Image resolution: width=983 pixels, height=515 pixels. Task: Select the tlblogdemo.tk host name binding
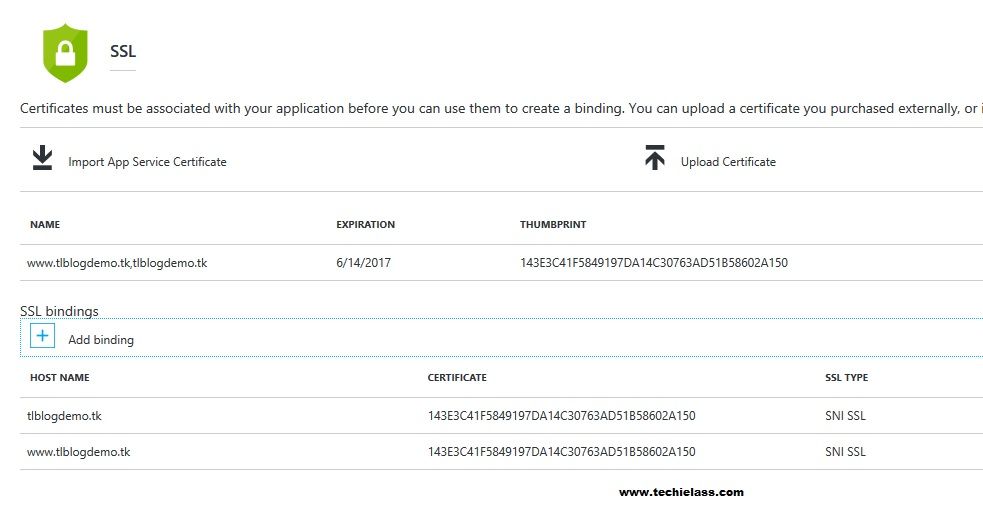(x=65, y=415)
